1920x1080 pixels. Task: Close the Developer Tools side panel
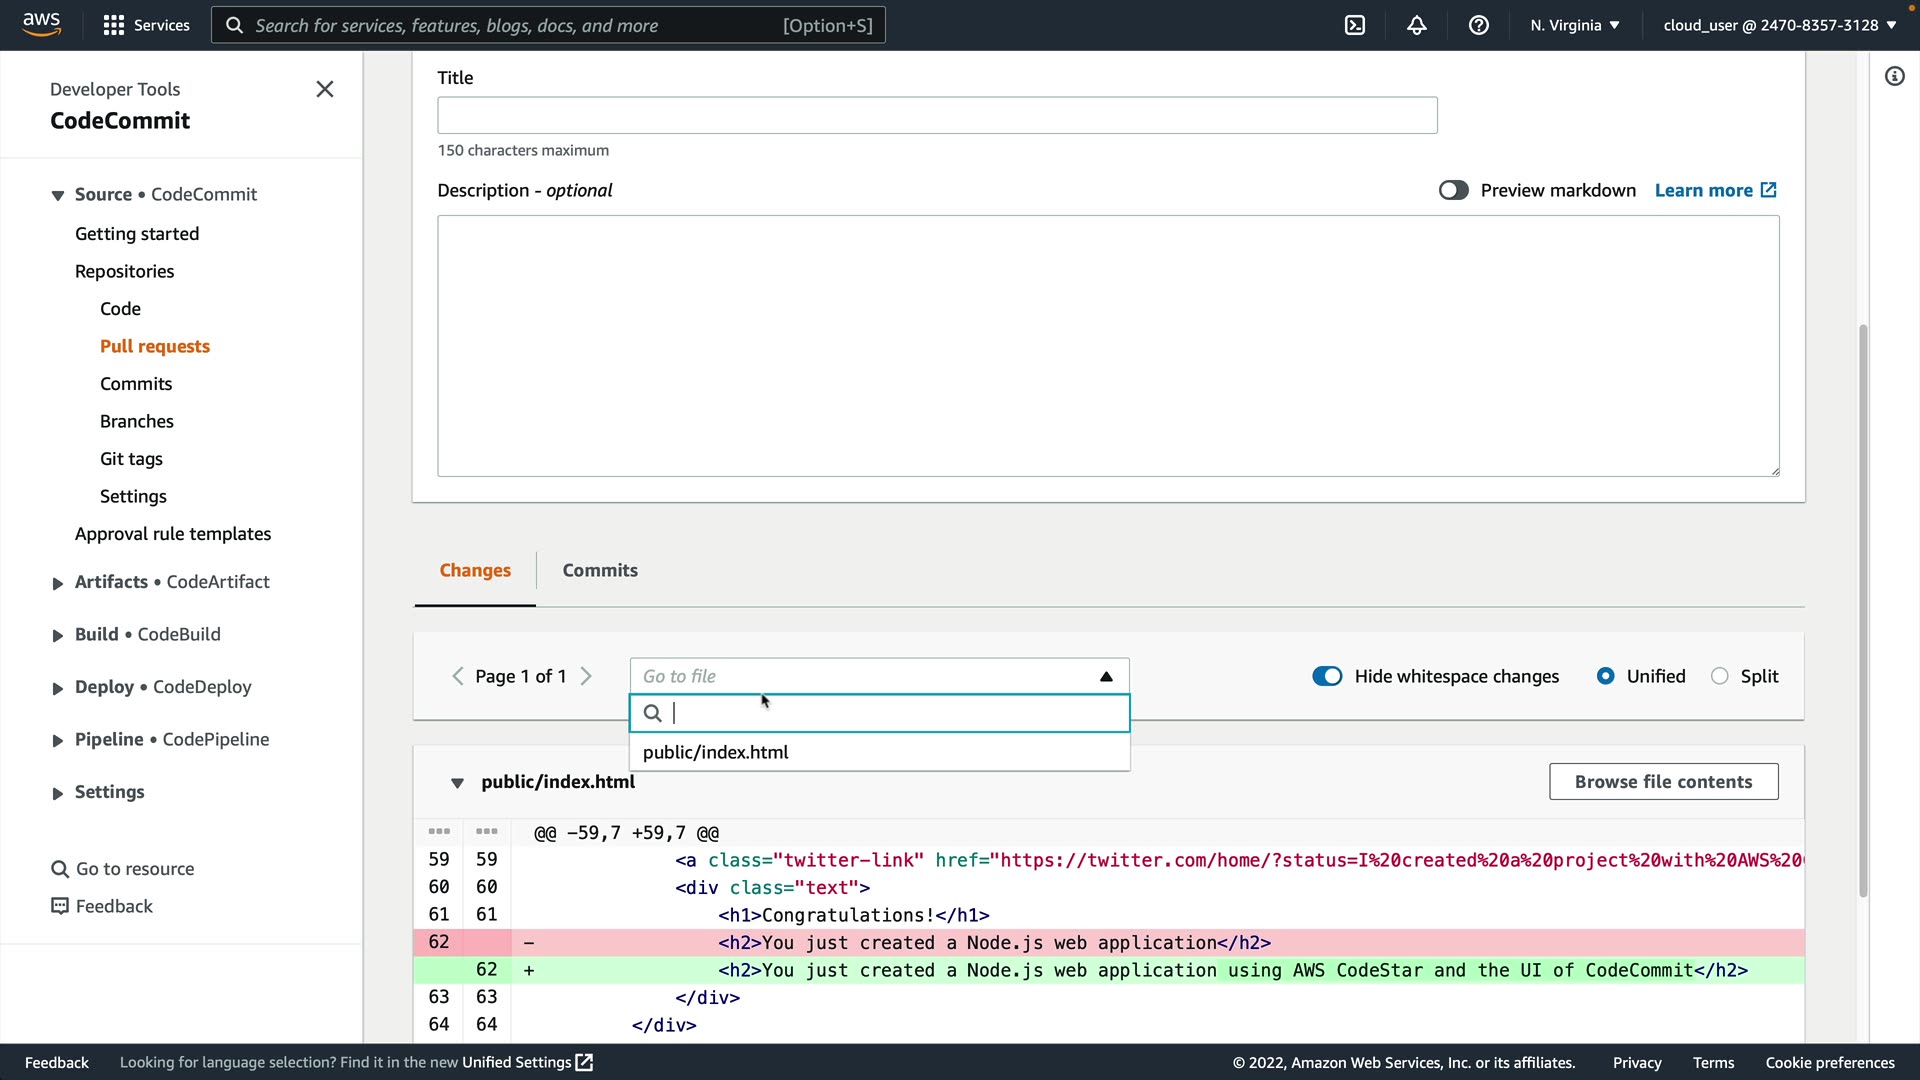coord(325,89)
